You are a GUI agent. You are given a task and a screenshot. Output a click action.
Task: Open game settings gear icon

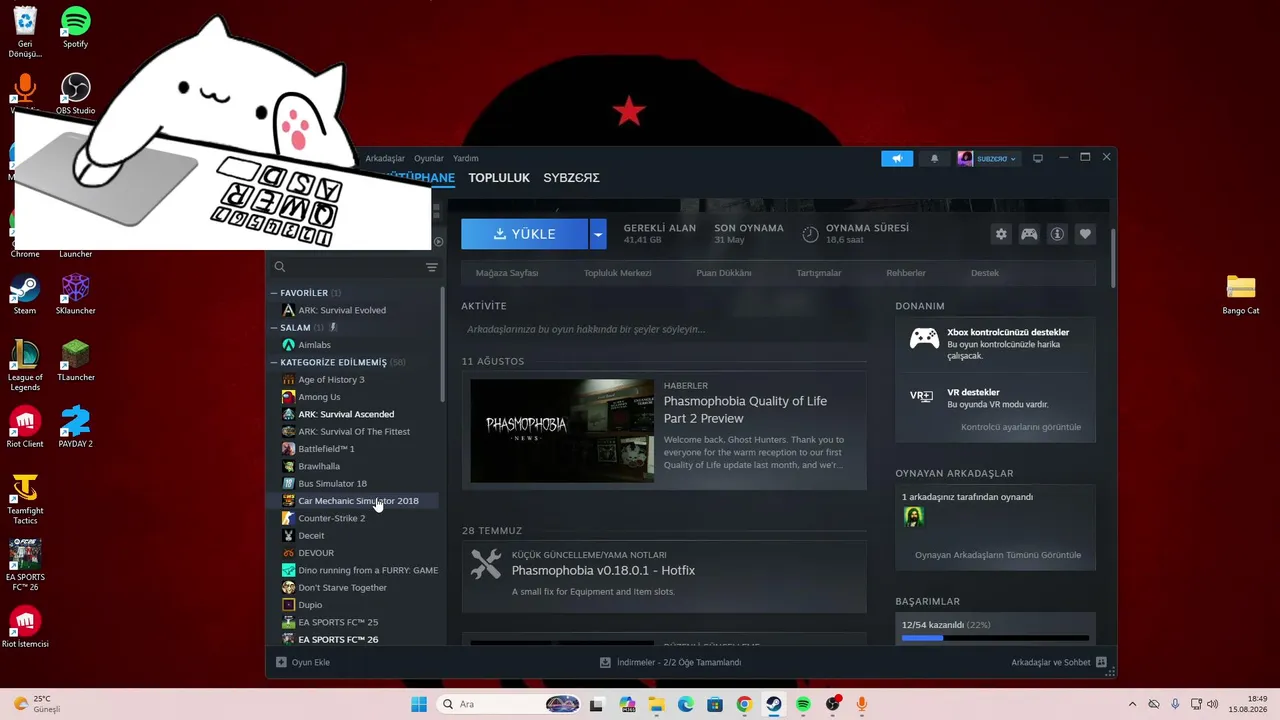tap(1001, 234)
